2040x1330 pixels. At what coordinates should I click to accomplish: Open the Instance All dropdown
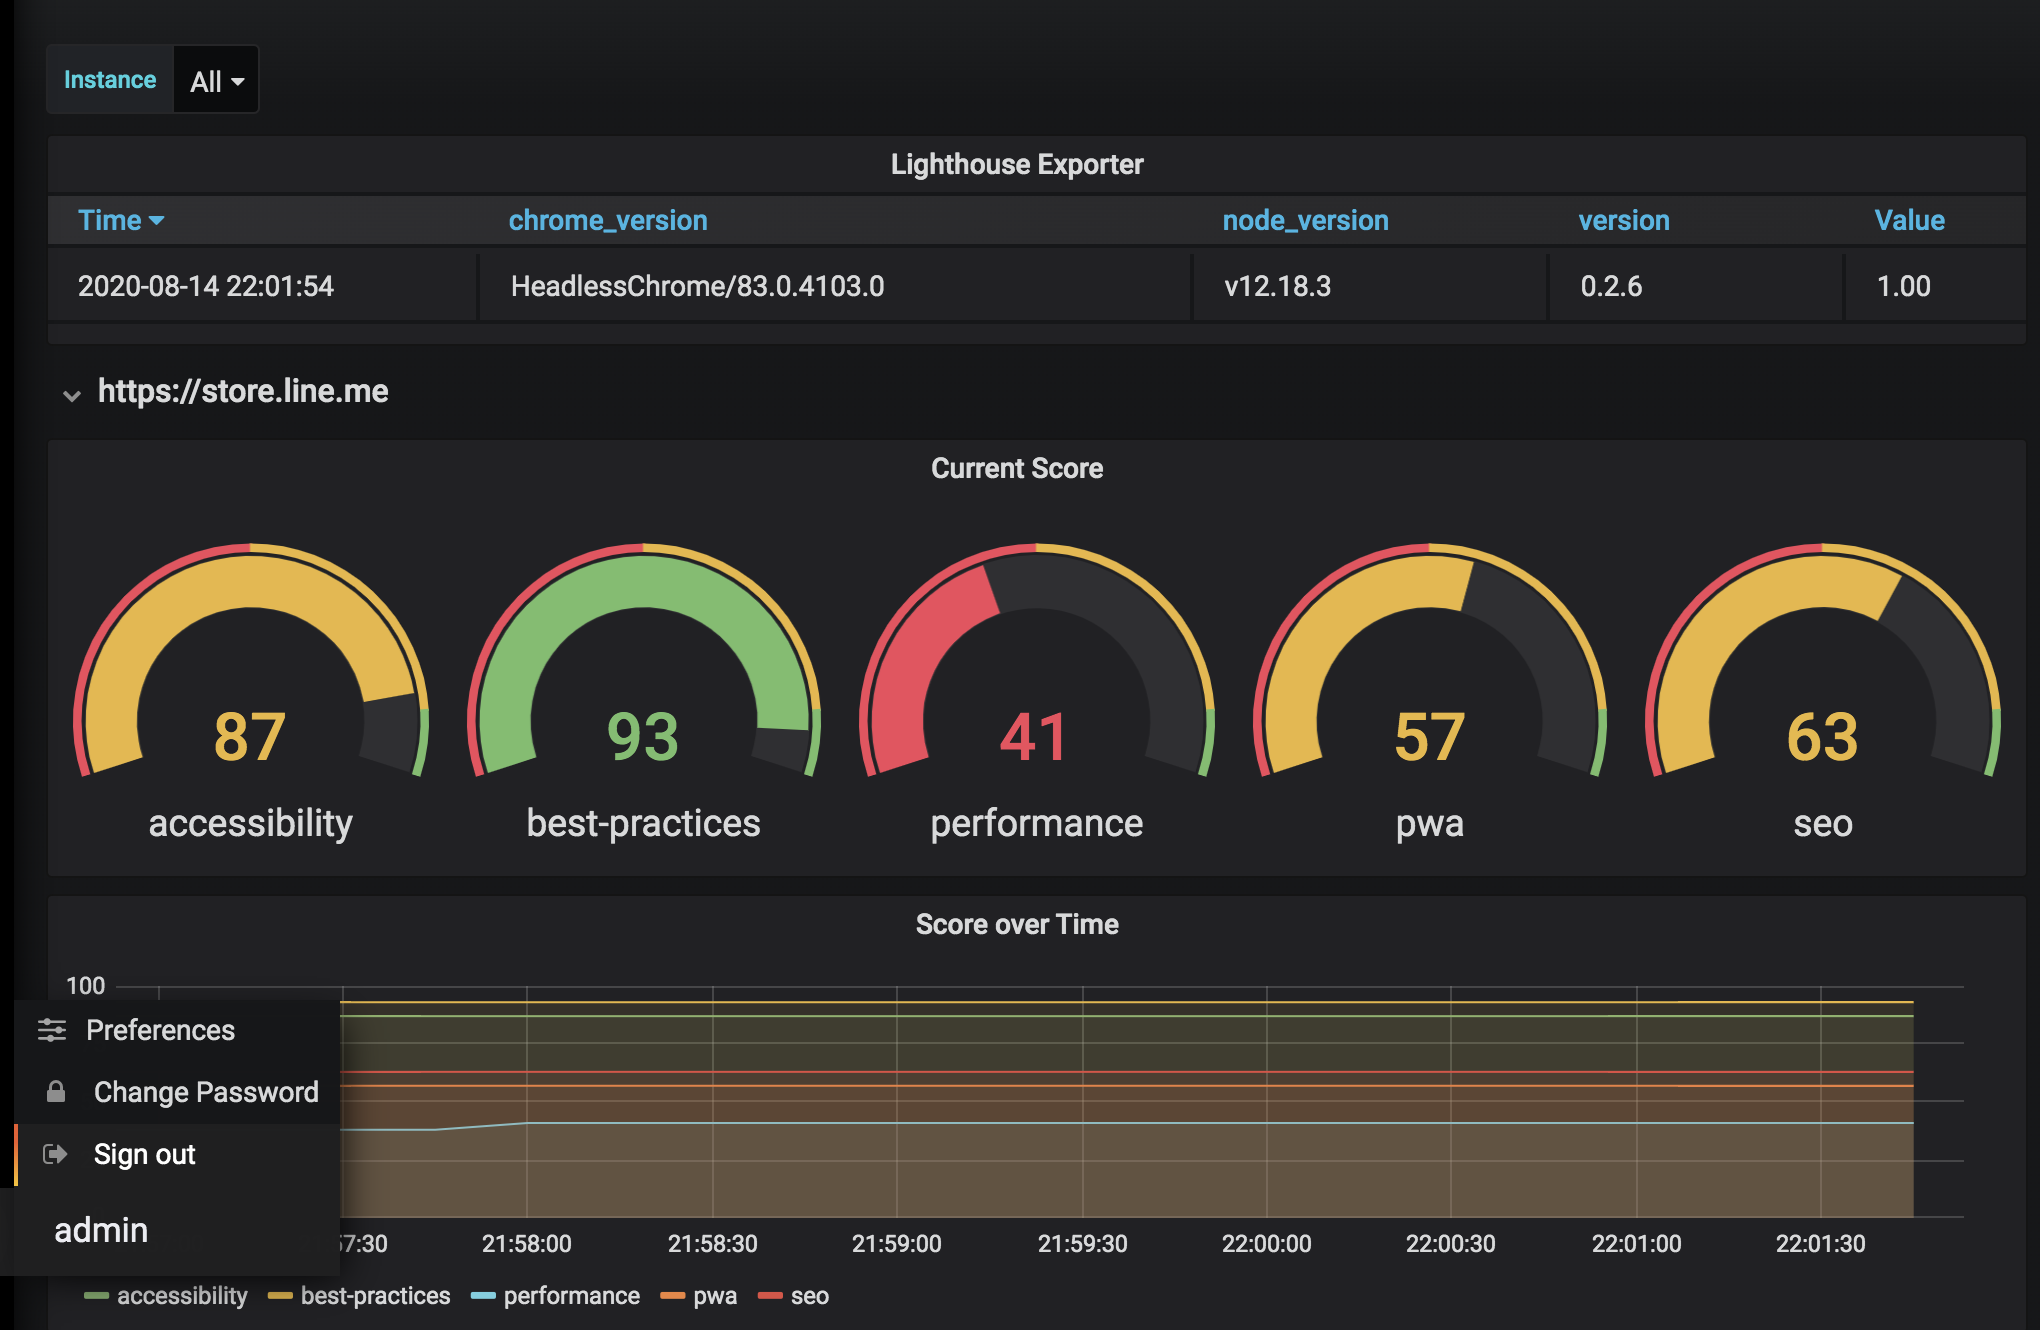pos(216,81)
